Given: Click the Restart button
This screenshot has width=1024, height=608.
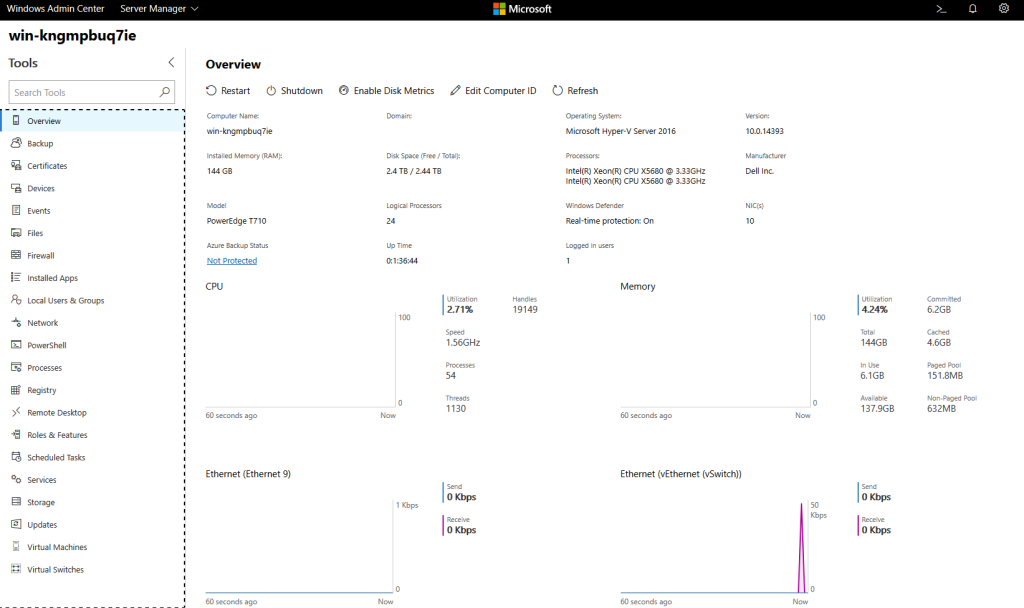Looking at the screenshot, I should click(228, 91).
